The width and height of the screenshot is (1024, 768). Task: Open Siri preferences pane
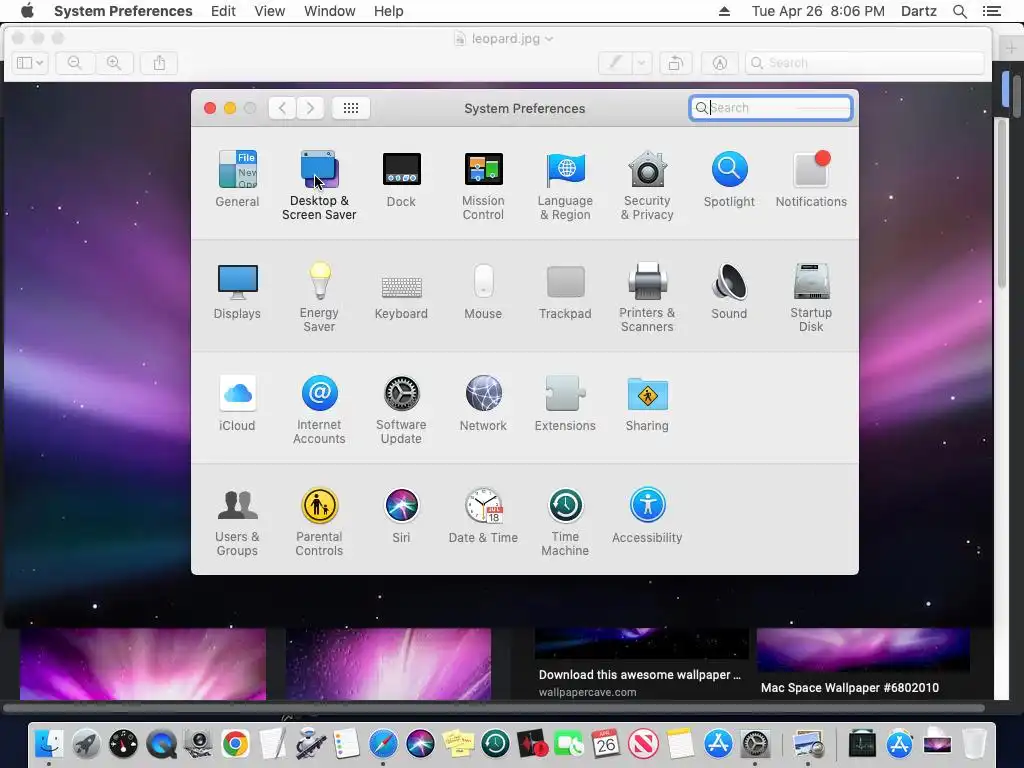point(401,515)
